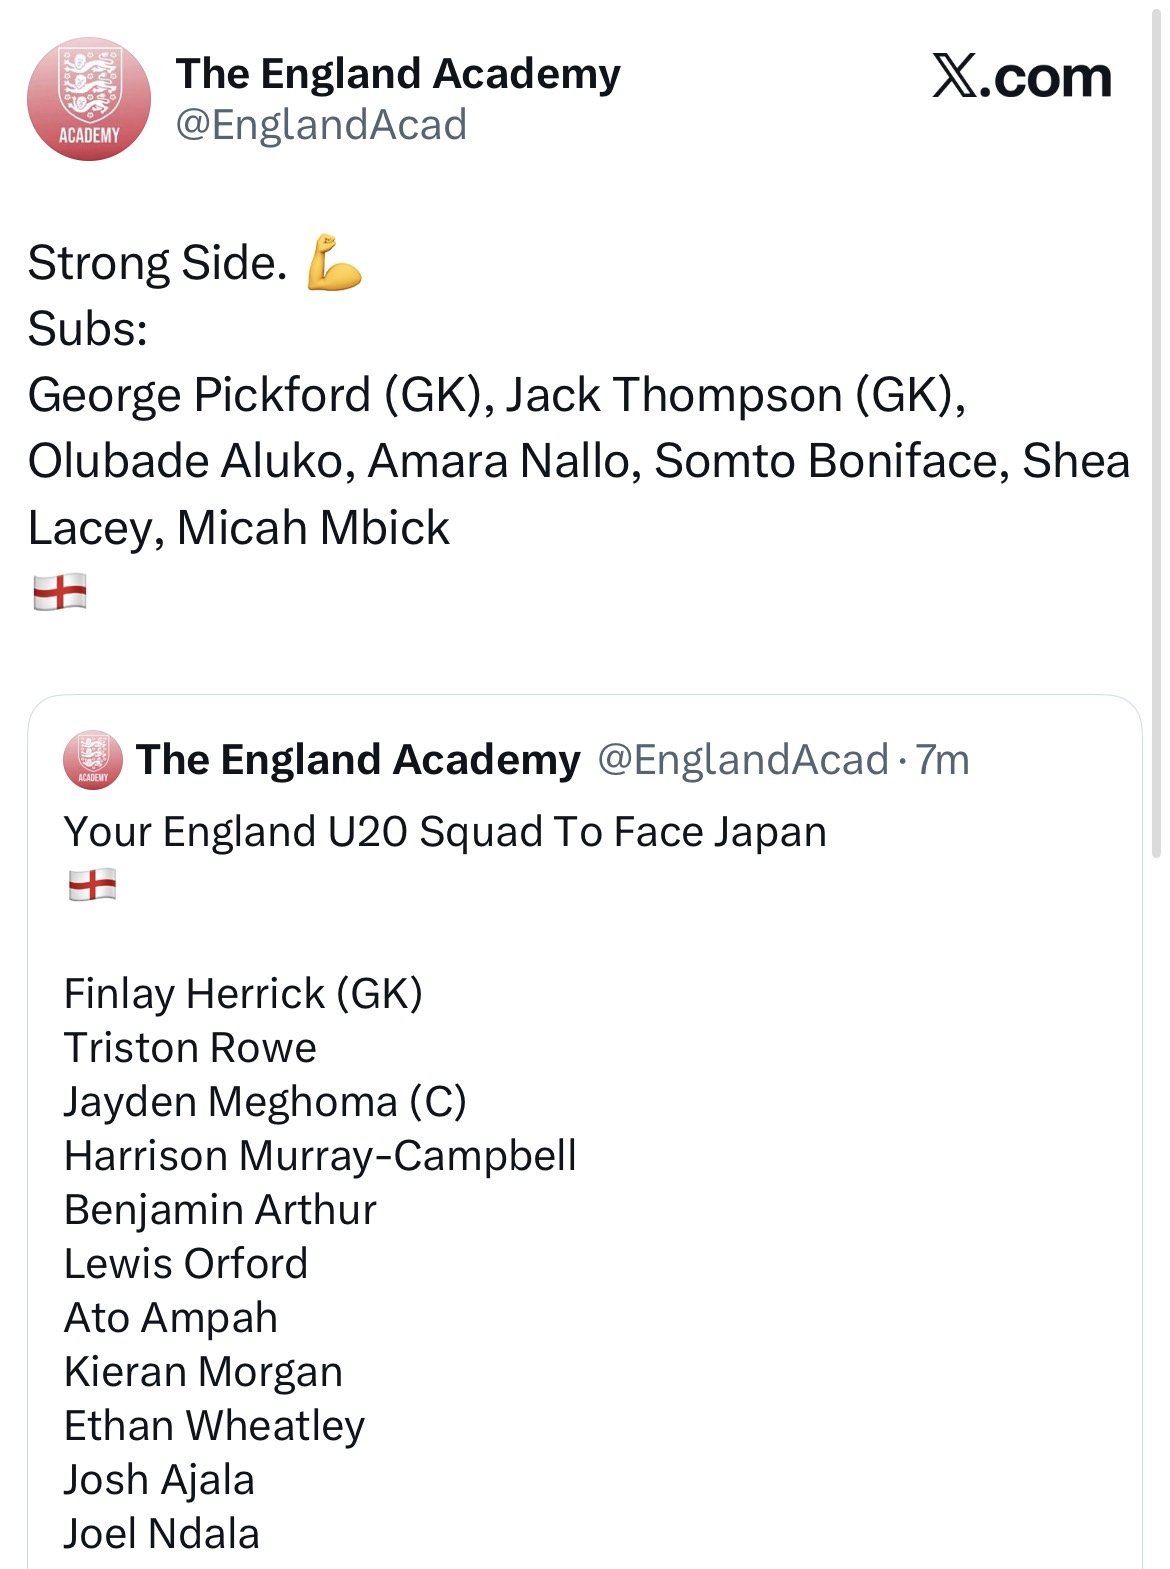Viewport: 1170px width, 1569px height.
Task: Click the @EnglandAcad handle in header
Action: [x=321, y=125]
